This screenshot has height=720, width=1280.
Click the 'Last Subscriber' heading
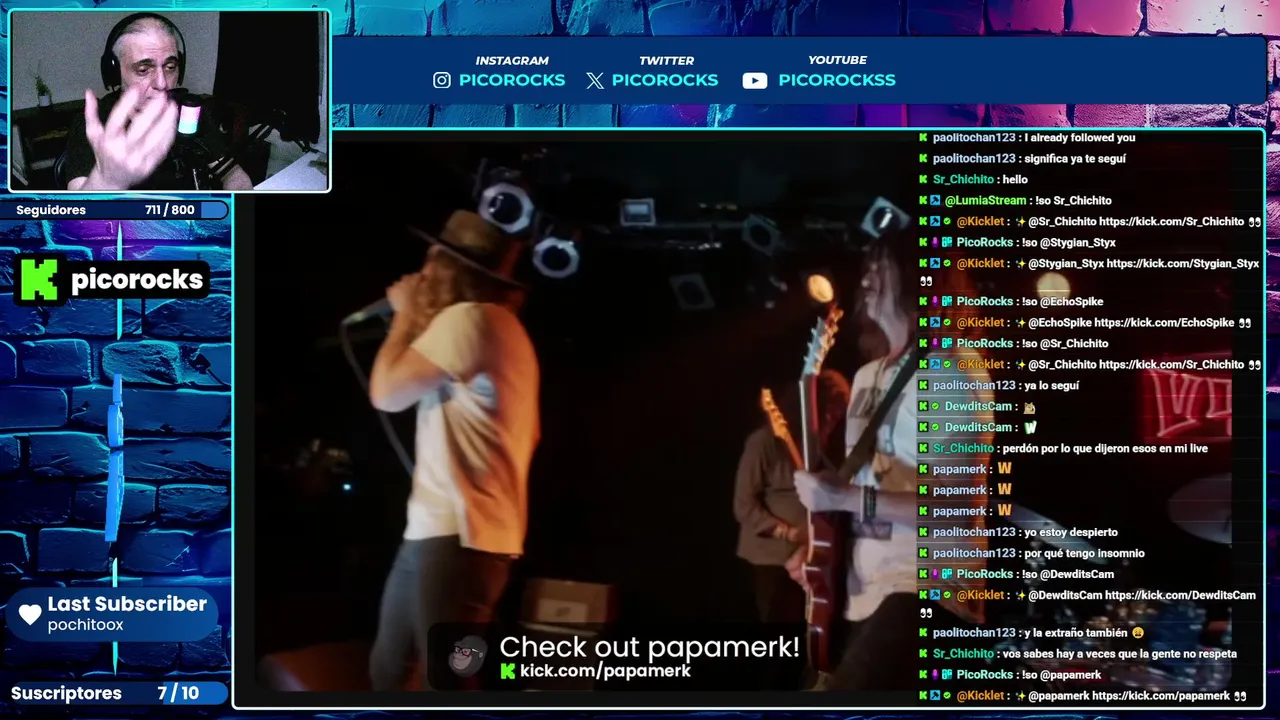(127, 604)
